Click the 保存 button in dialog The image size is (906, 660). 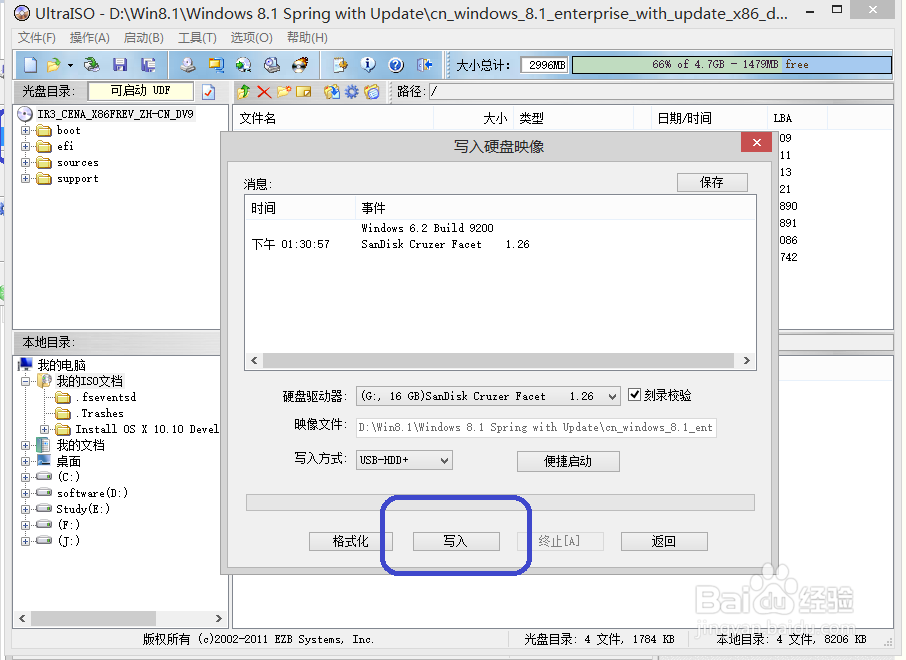click(712, 183)
